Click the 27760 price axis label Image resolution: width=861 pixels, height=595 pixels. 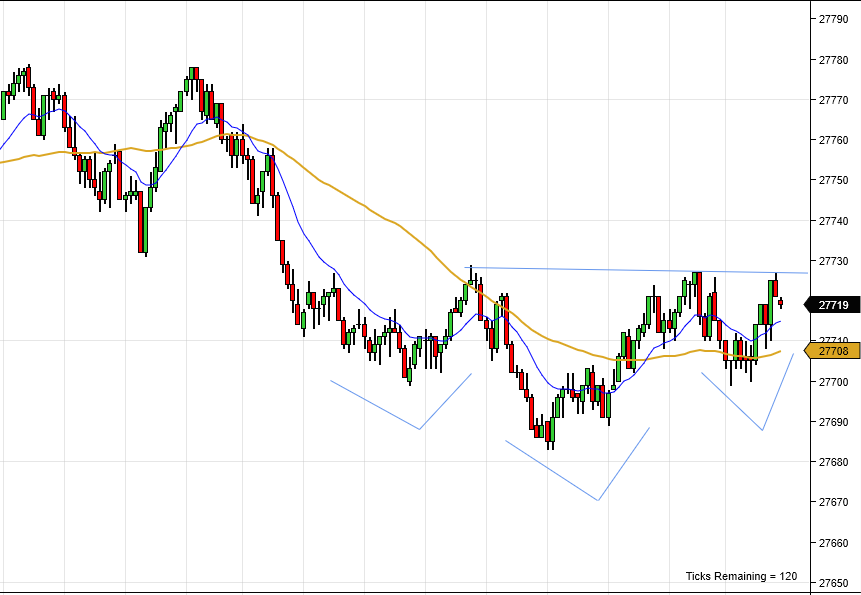point(833,140)
